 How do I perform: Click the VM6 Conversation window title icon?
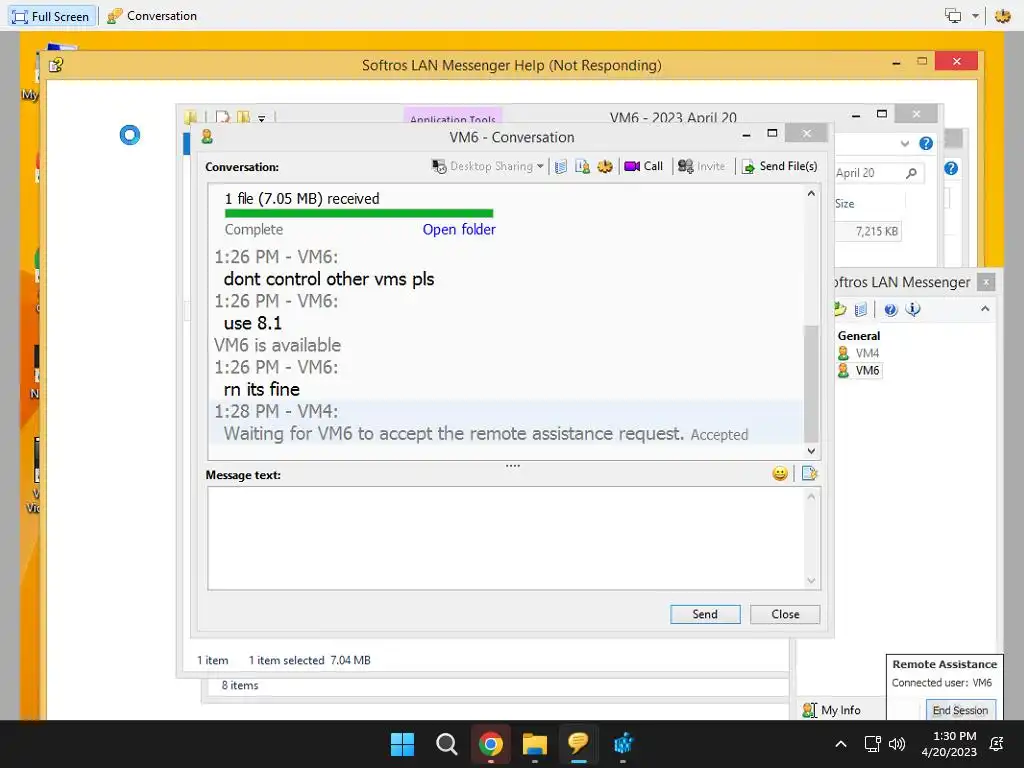207,136
